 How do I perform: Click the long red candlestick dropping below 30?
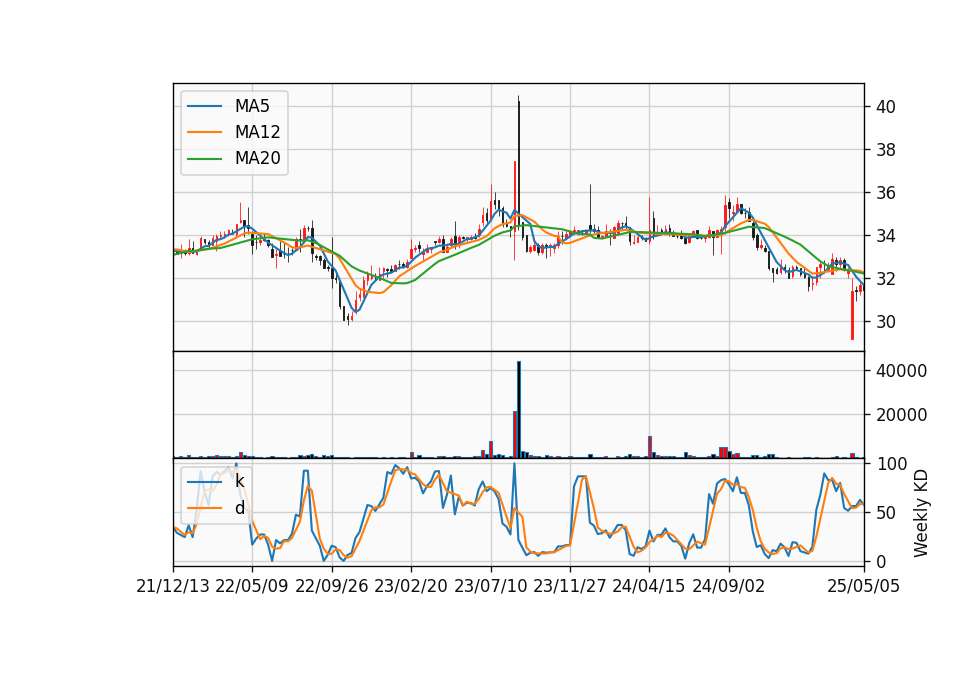pos(852,315)
